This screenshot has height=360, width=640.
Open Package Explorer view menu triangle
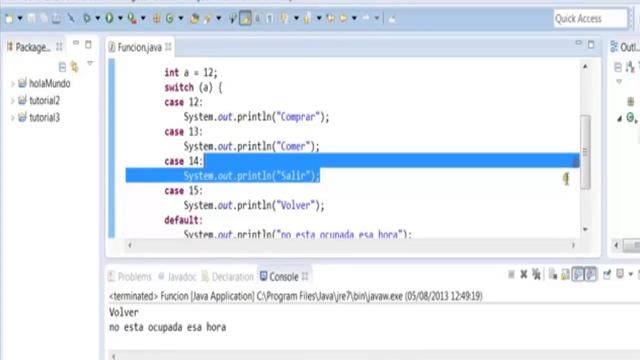[x=90, y=63]
